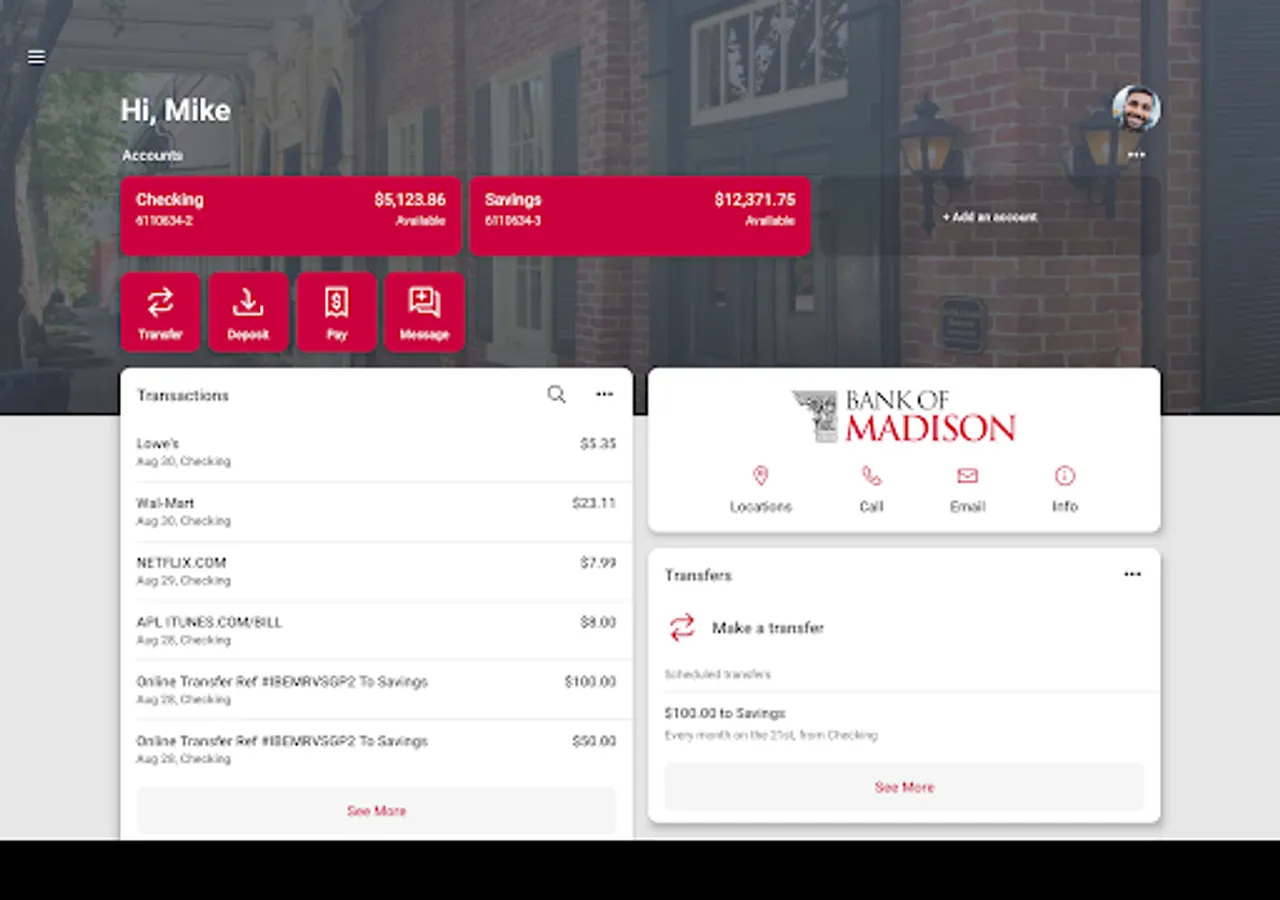Viewport: 1280px width, 900px height.
Task: Open the hamburger navigation menu
Action: click(36, 57)
